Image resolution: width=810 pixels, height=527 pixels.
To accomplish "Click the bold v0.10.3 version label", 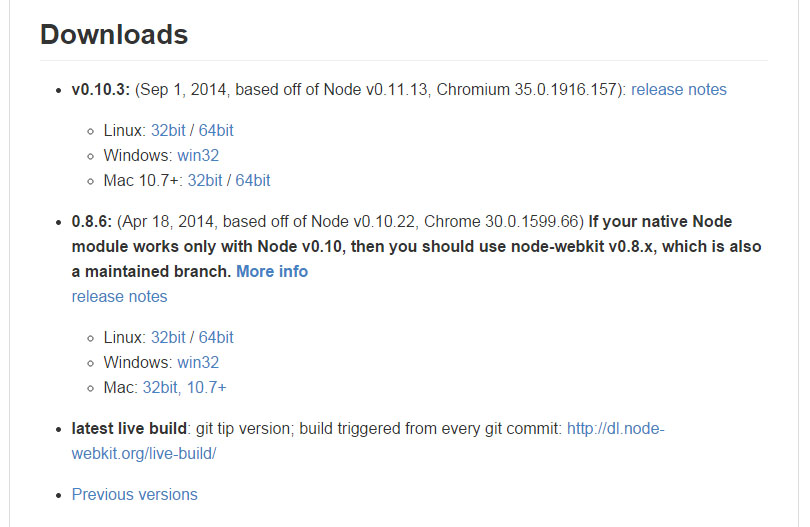I will click(99, 90).
